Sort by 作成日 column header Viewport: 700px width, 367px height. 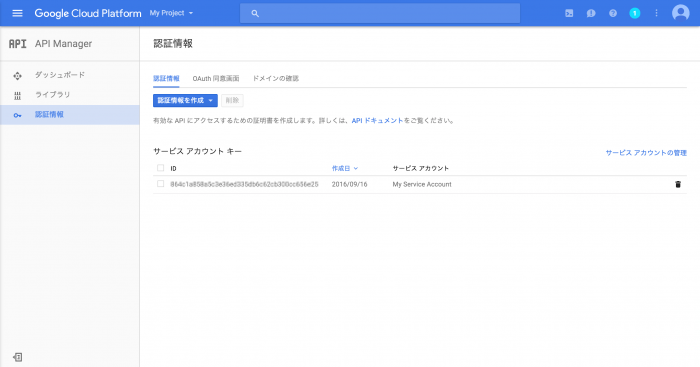(345, 168)
